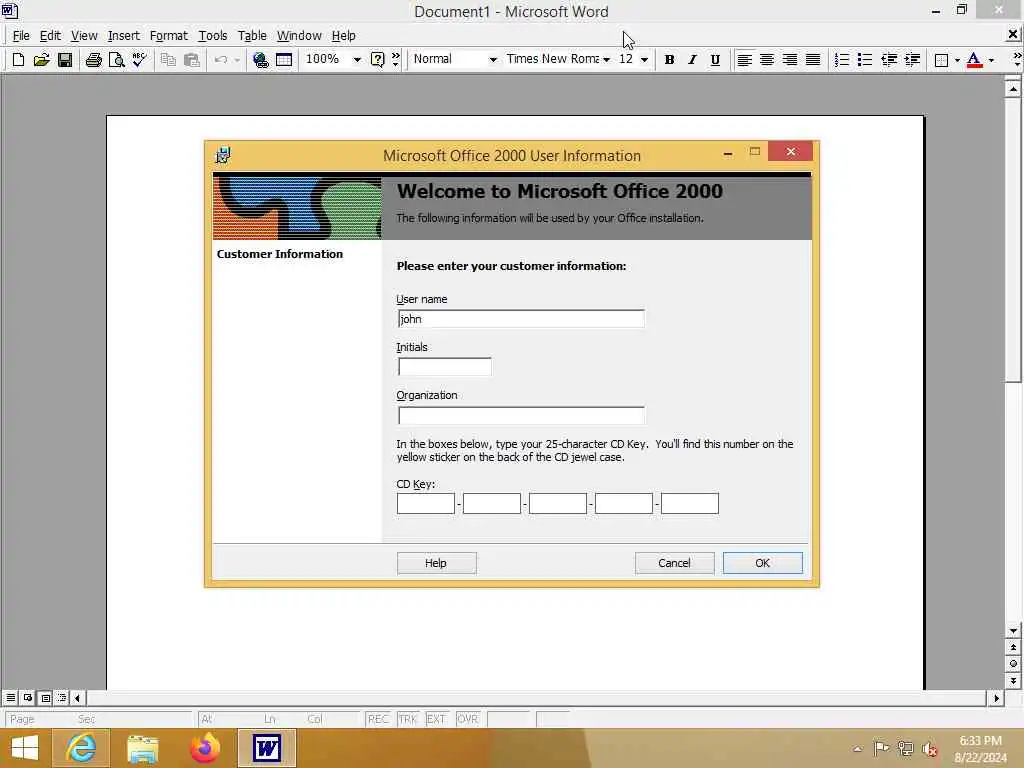Viewport: 1024px width, 768px height.
Task: Open Internet Explorer from taskbar
Action: (x=81, y=748)
